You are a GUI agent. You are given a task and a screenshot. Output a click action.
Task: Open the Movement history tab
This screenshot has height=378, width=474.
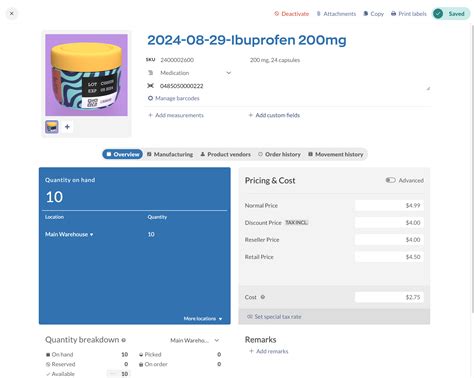[x=336, y=154]
